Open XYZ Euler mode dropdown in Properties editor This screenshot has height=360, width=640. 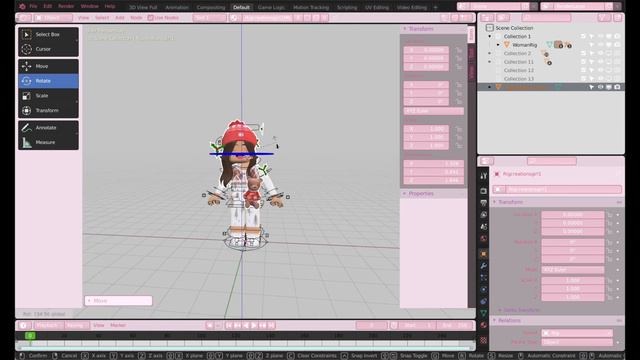click(573, 270)
